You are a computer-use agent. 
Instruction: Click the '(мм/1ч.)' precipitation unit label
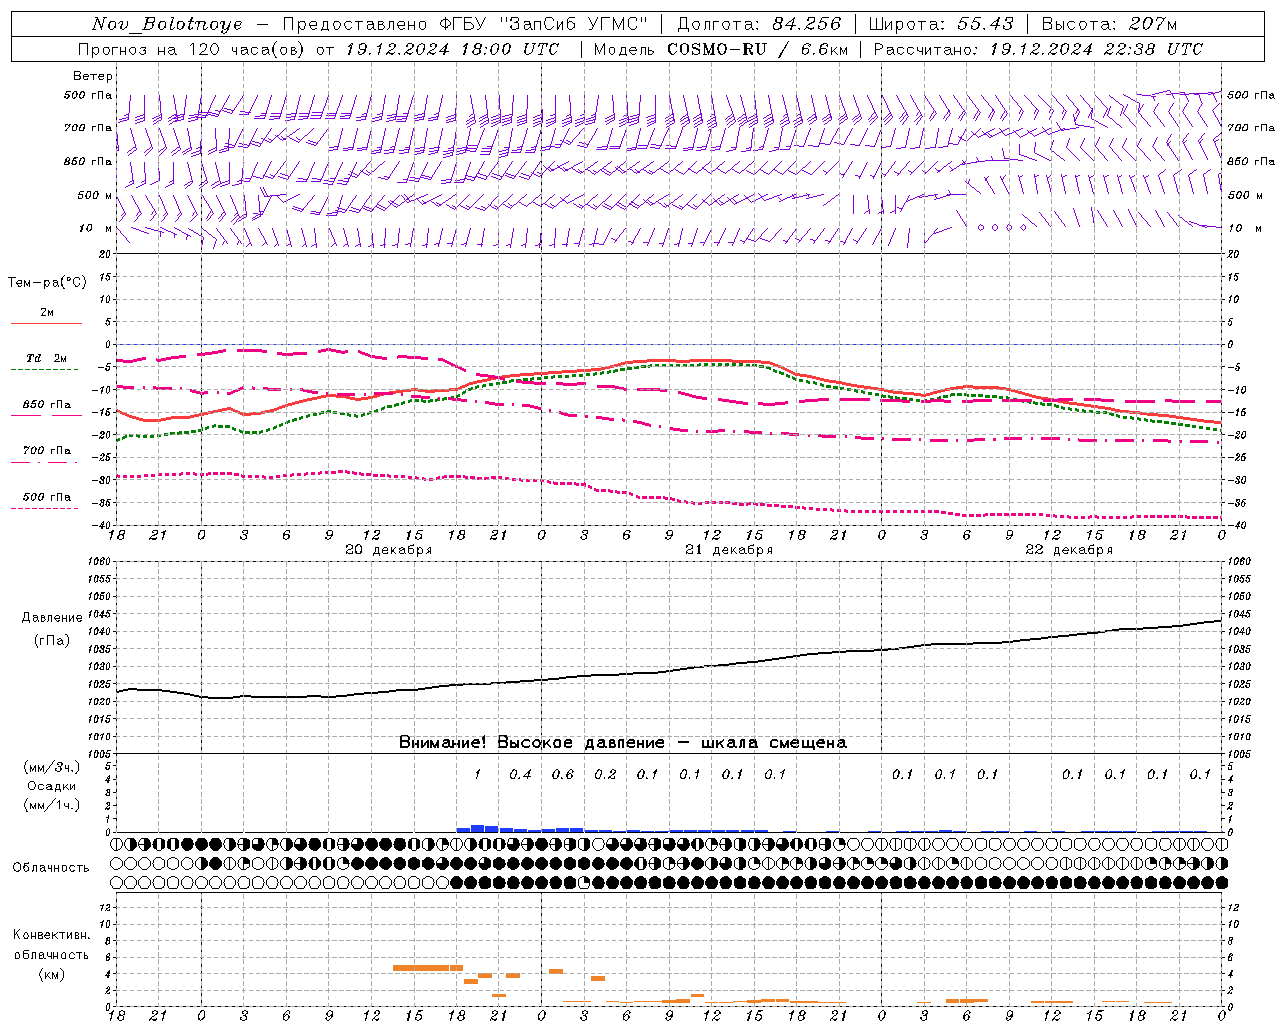52,805
